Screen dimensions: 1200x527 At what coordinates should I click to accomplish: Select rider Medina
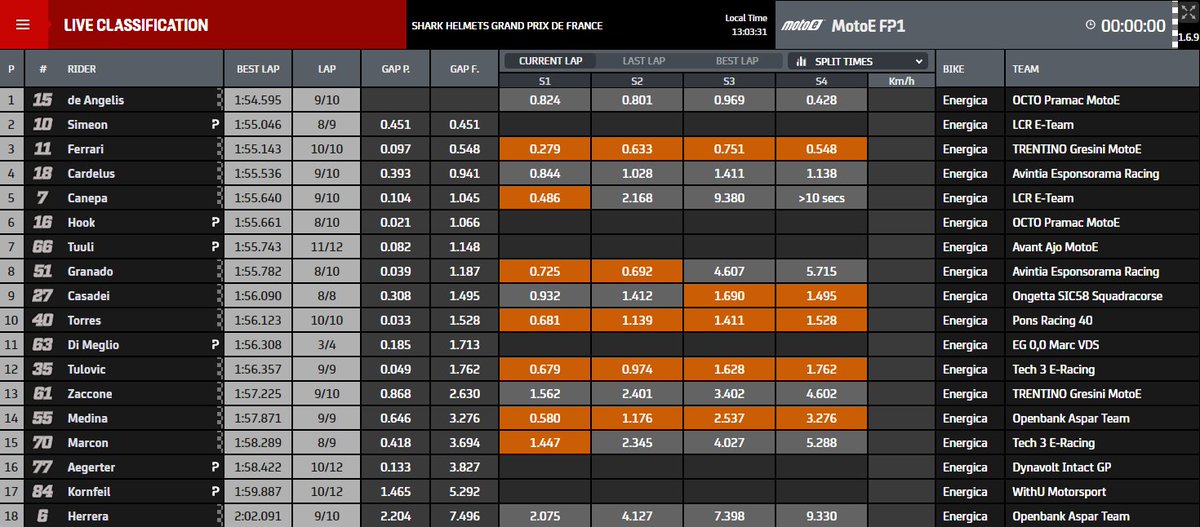[88, 418]
